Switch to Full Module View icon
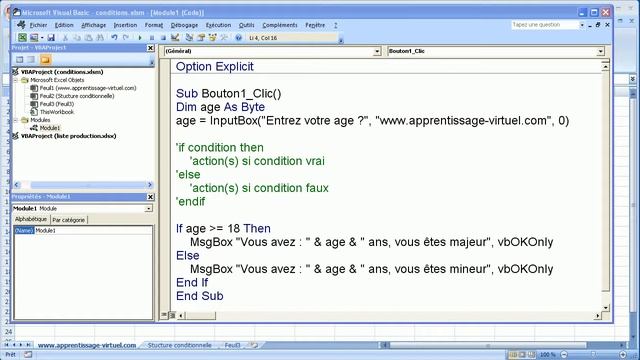Screen dimensions: 640x360 [172, 315]
